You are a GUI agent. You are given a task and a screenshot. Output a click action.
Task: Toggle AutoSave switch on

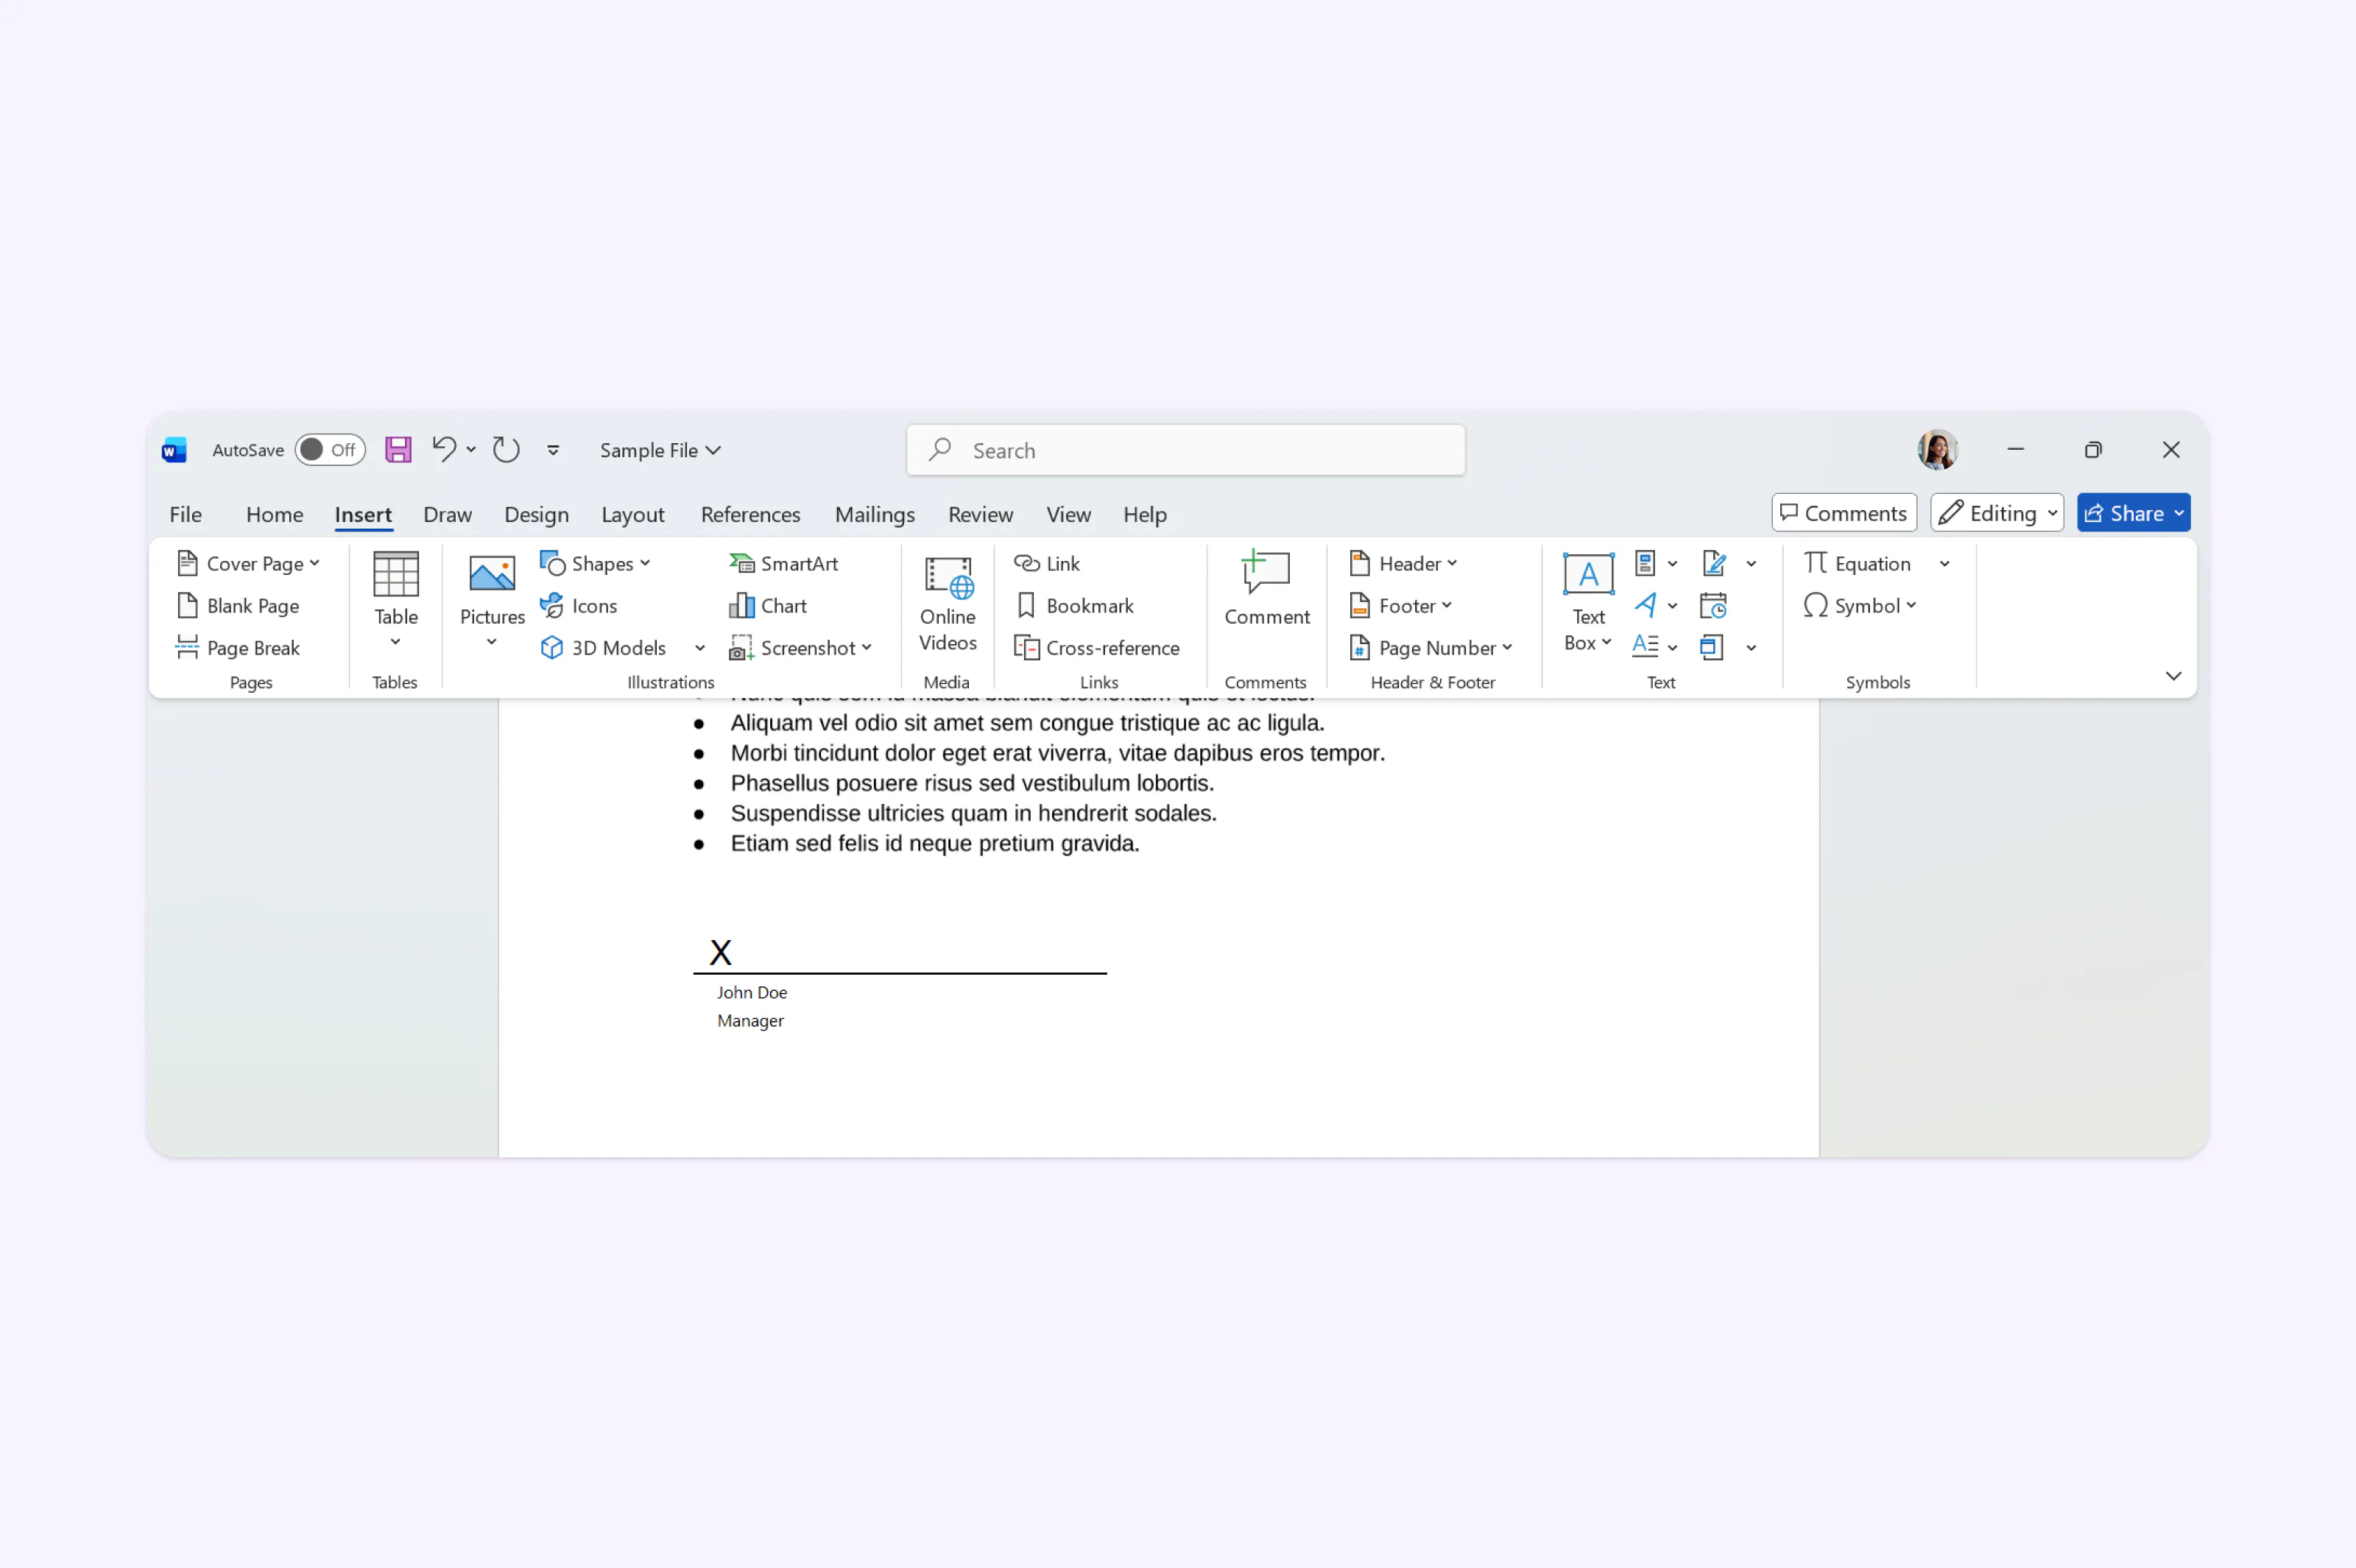tap(329, 450)
